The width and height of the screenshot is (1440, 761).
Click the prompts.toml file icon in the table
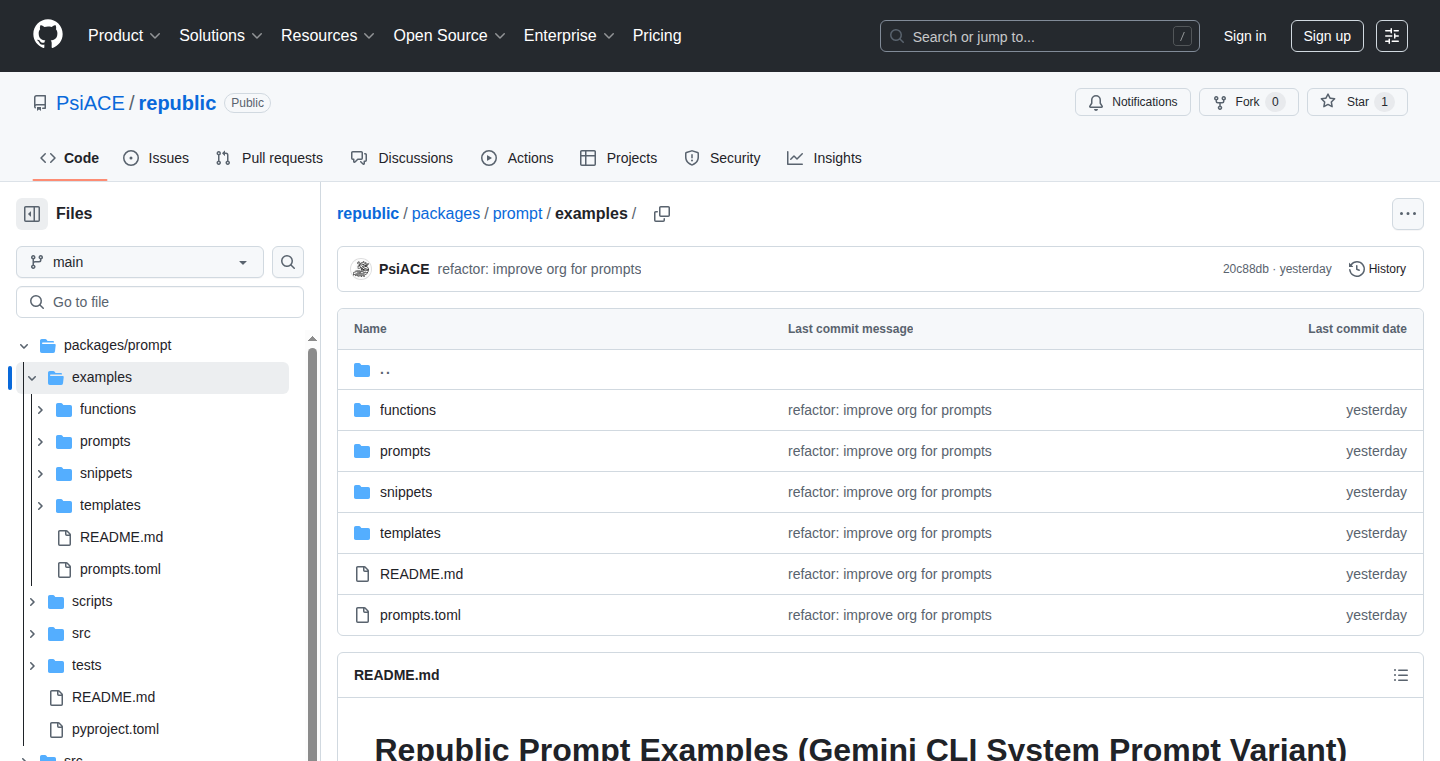coord(362,615)
